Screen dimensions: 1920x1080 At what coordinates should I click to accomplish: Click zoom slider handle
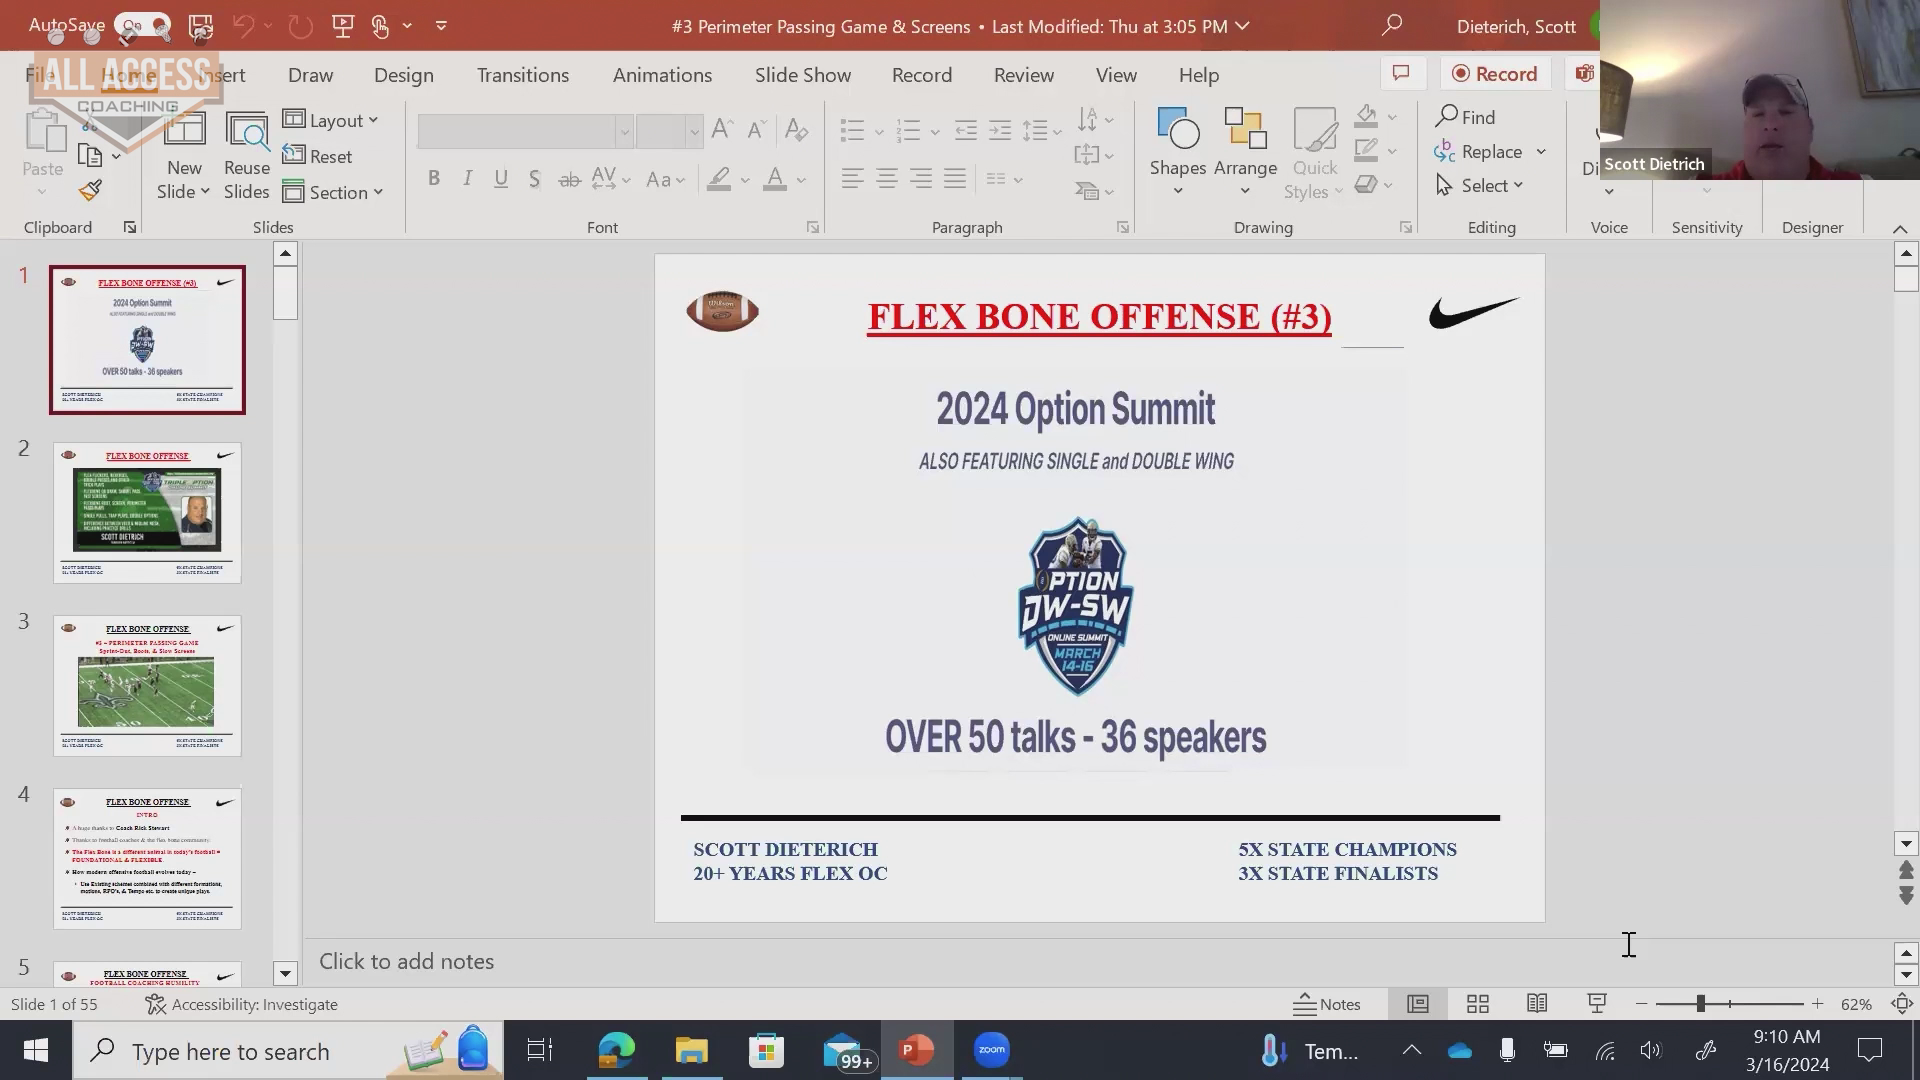click(x=1700, y=1004)
